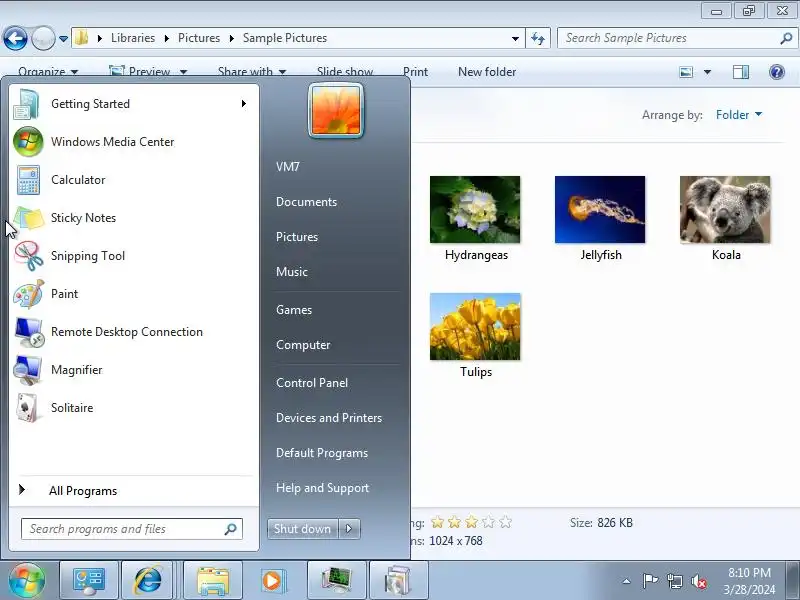This screenshot has height=600, width=800.
Task: Open Internet Explorer from the taskbar
Action: pos(148,580)
